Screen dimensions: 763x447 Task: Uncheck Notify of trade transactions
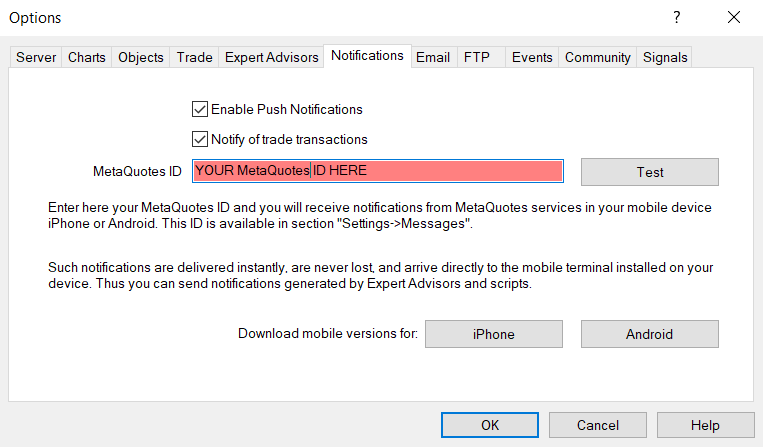(199, 139)
